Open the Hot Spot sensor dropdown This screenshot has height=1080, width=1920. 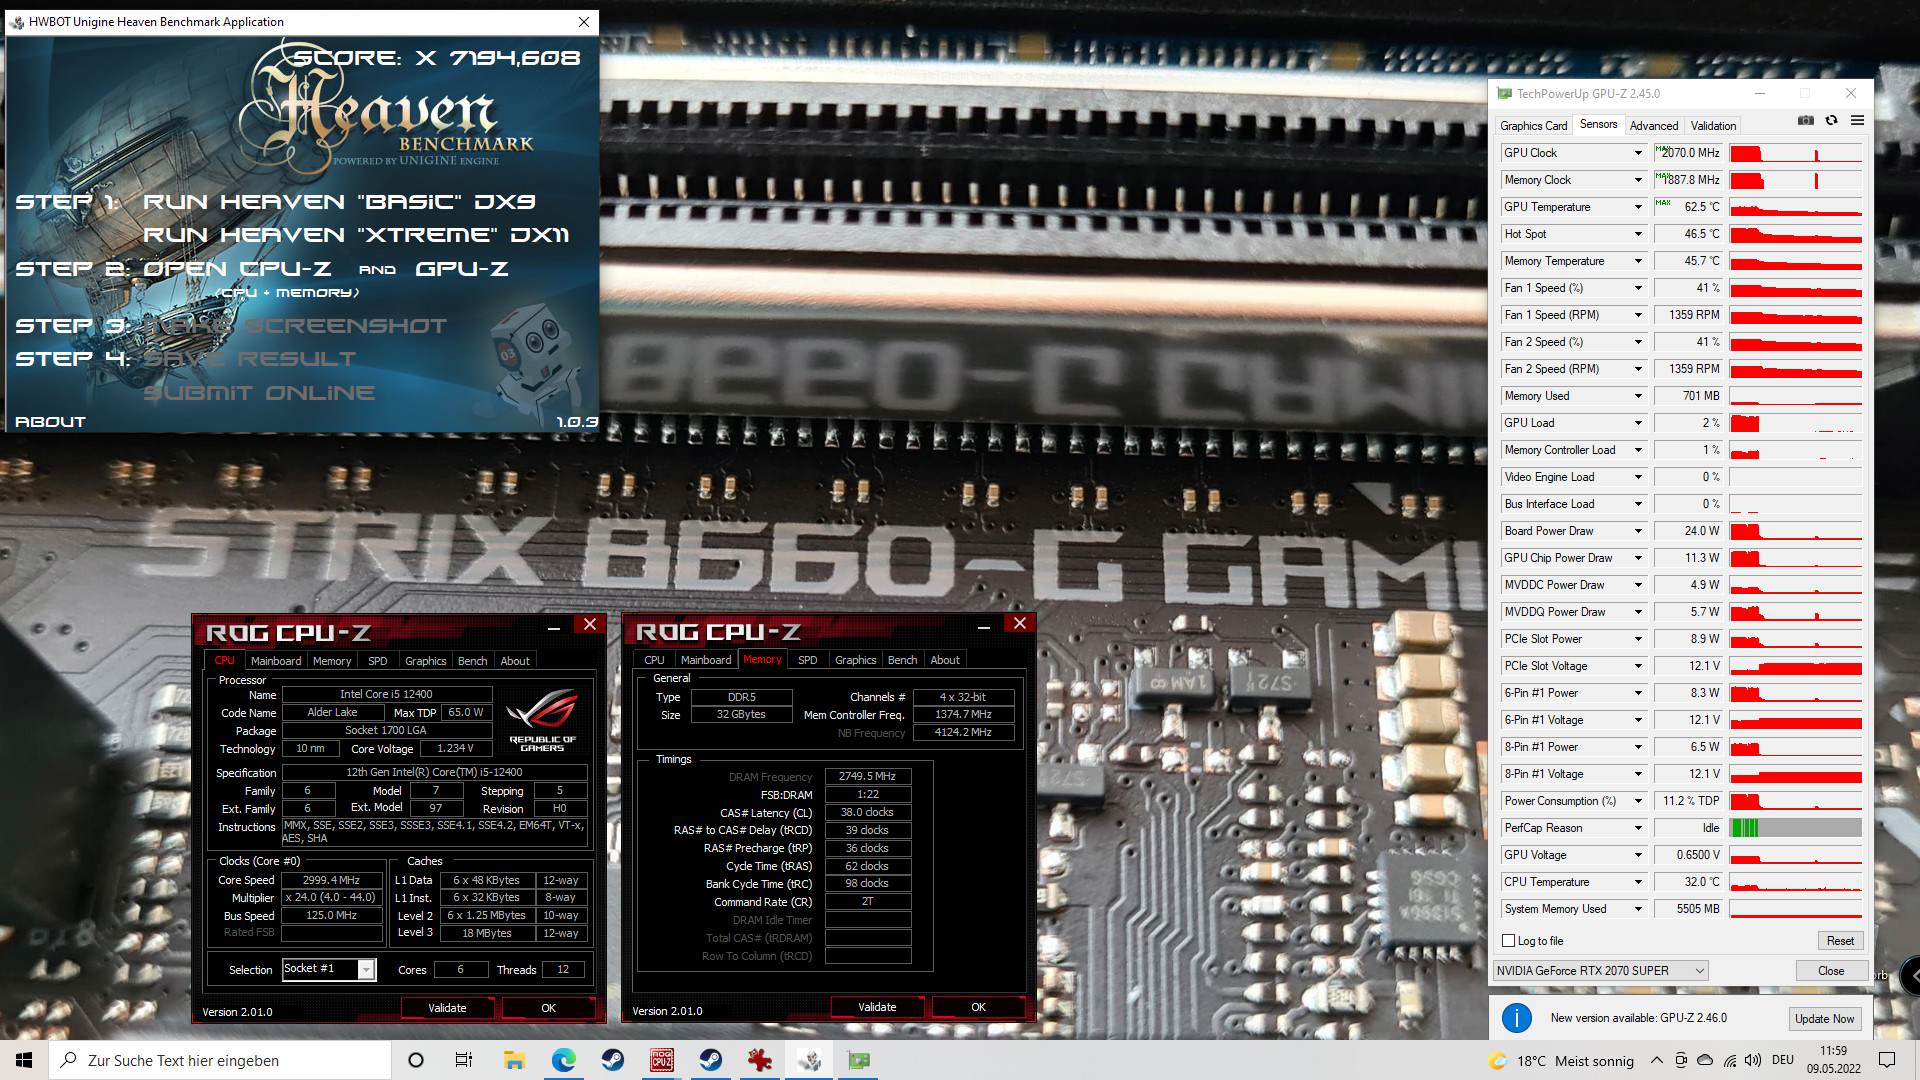(1638, 234)
